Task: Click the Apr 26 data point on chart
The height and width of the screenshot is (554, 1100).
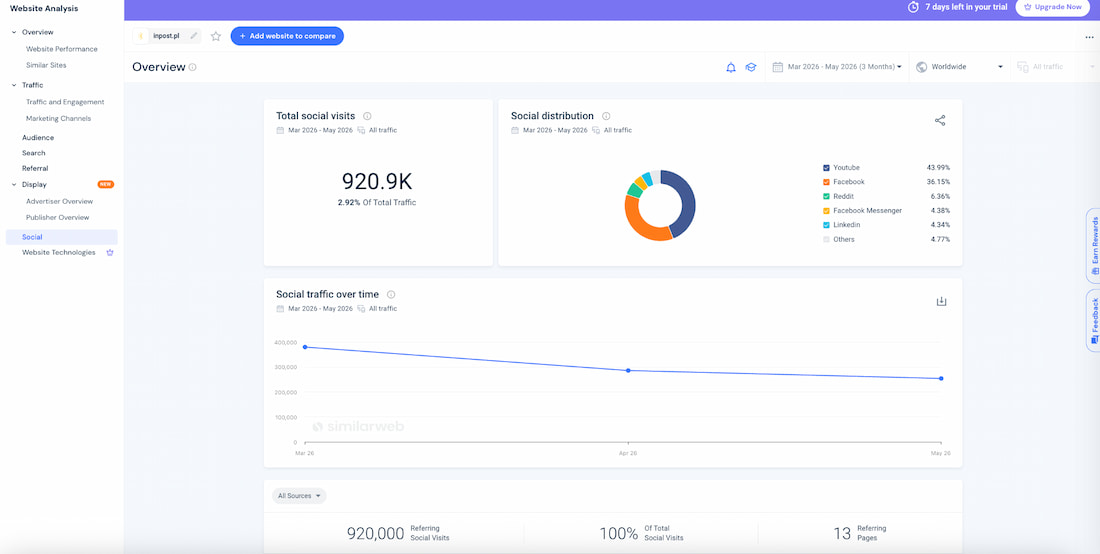Action: (628, 370)
